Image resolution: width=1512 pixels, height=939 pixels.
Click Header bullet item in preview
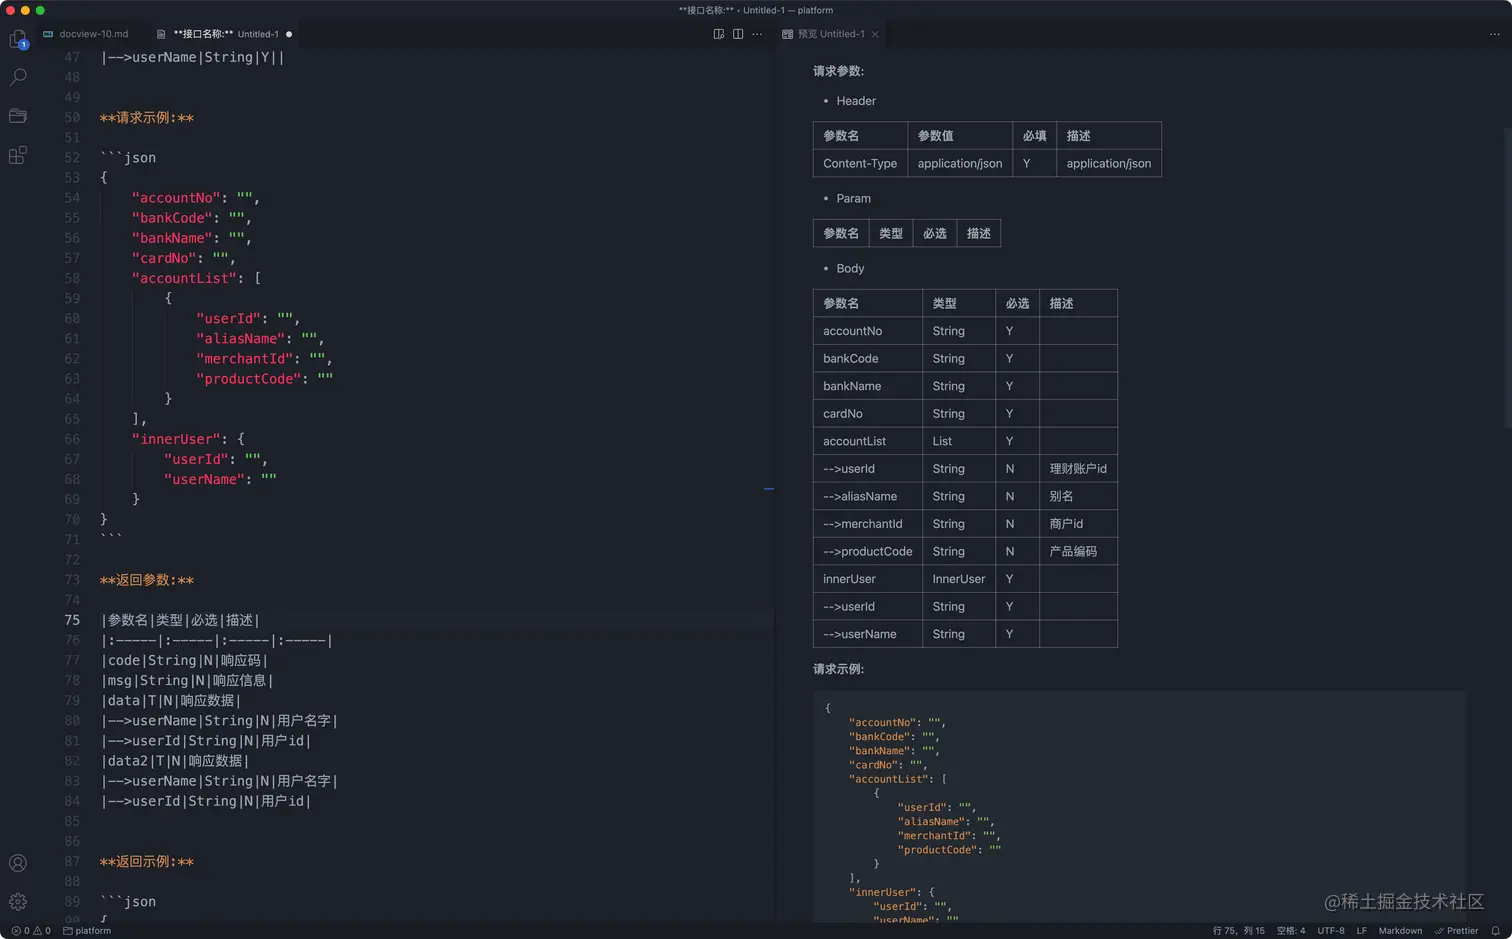(x=856, y=101)
